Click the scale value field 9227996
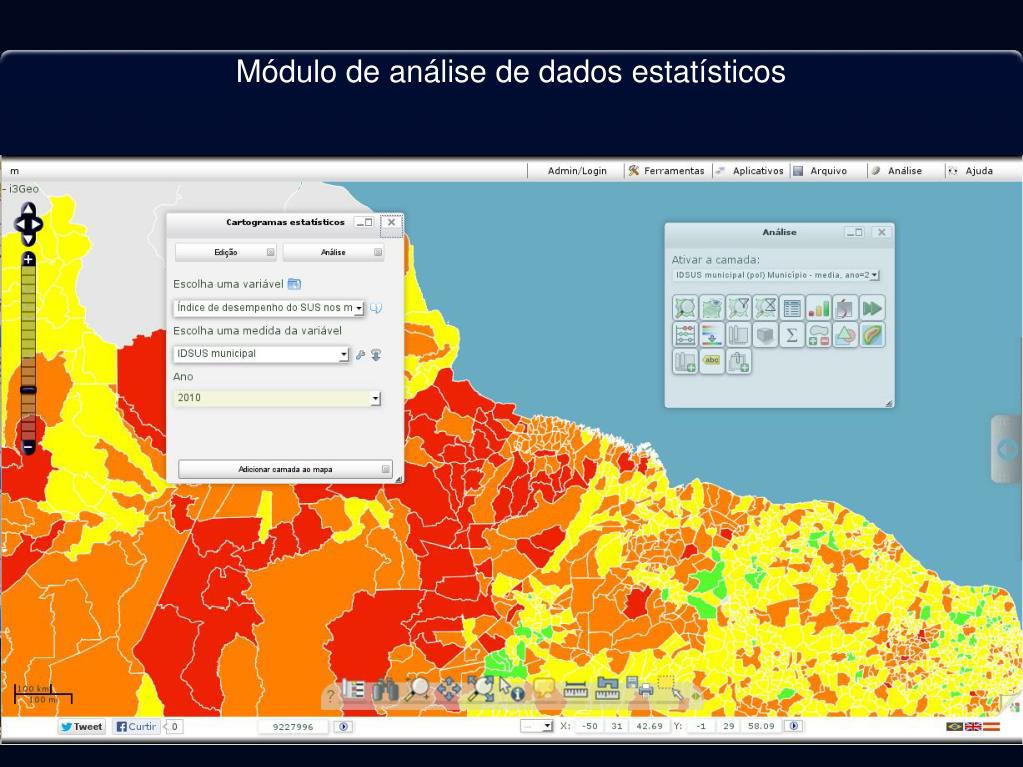Screen dimensions: 1023x767 (293, 727)
